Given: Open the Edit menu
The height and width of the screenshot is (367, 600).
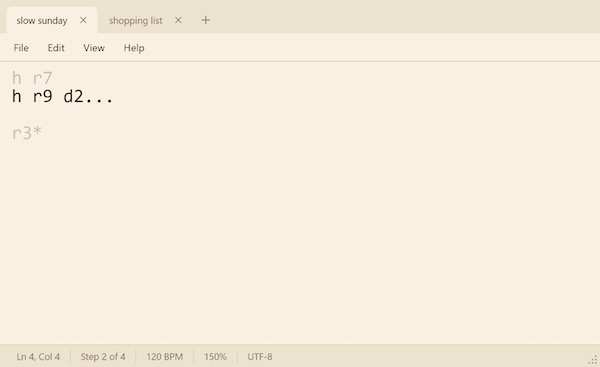Looking at the screenshot, I should [56, 48].
